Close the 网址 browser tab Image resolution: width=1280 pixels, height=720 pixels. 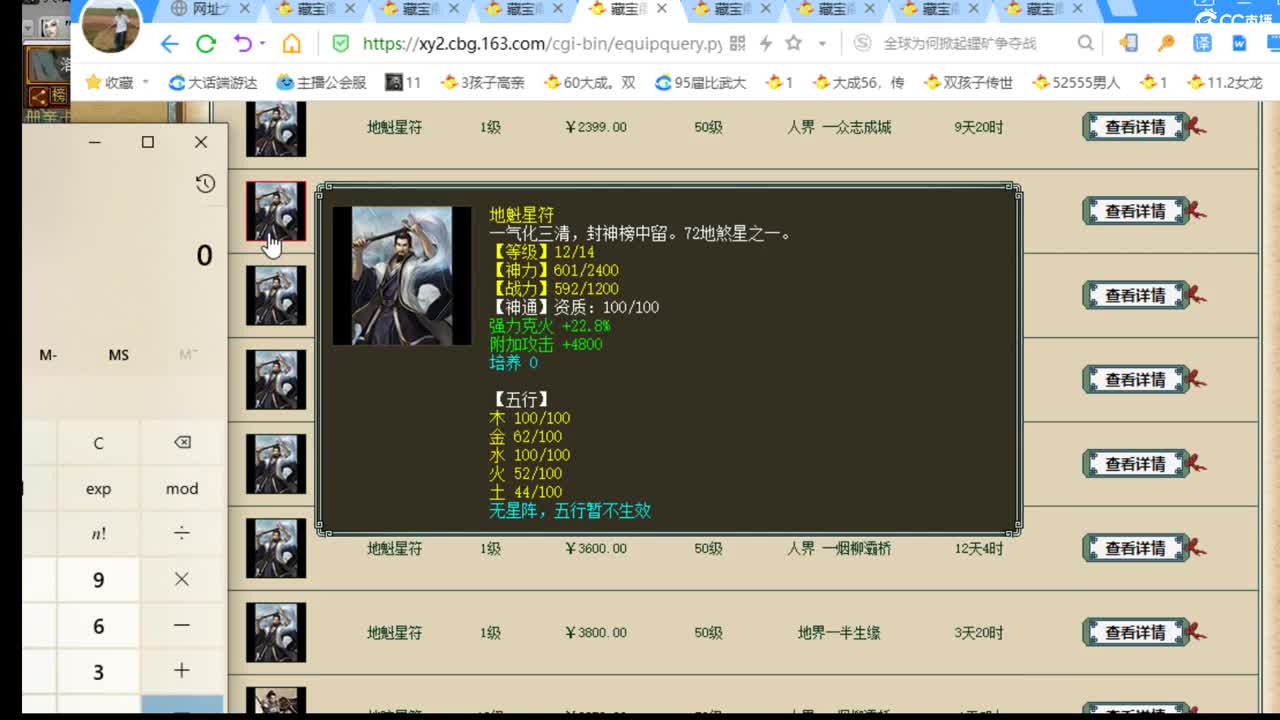tap(244, 9)
